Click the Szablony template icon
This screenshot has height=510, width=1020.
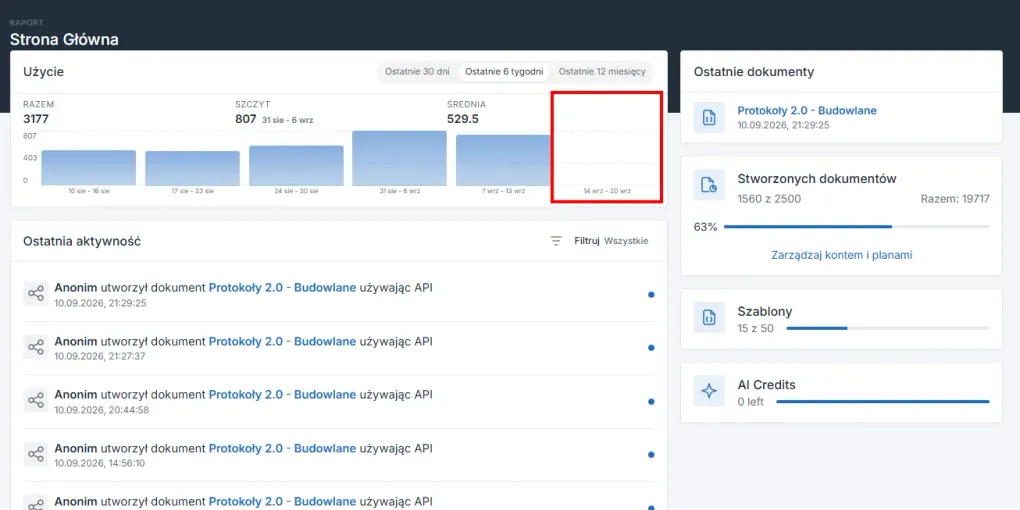pos(709,317)
